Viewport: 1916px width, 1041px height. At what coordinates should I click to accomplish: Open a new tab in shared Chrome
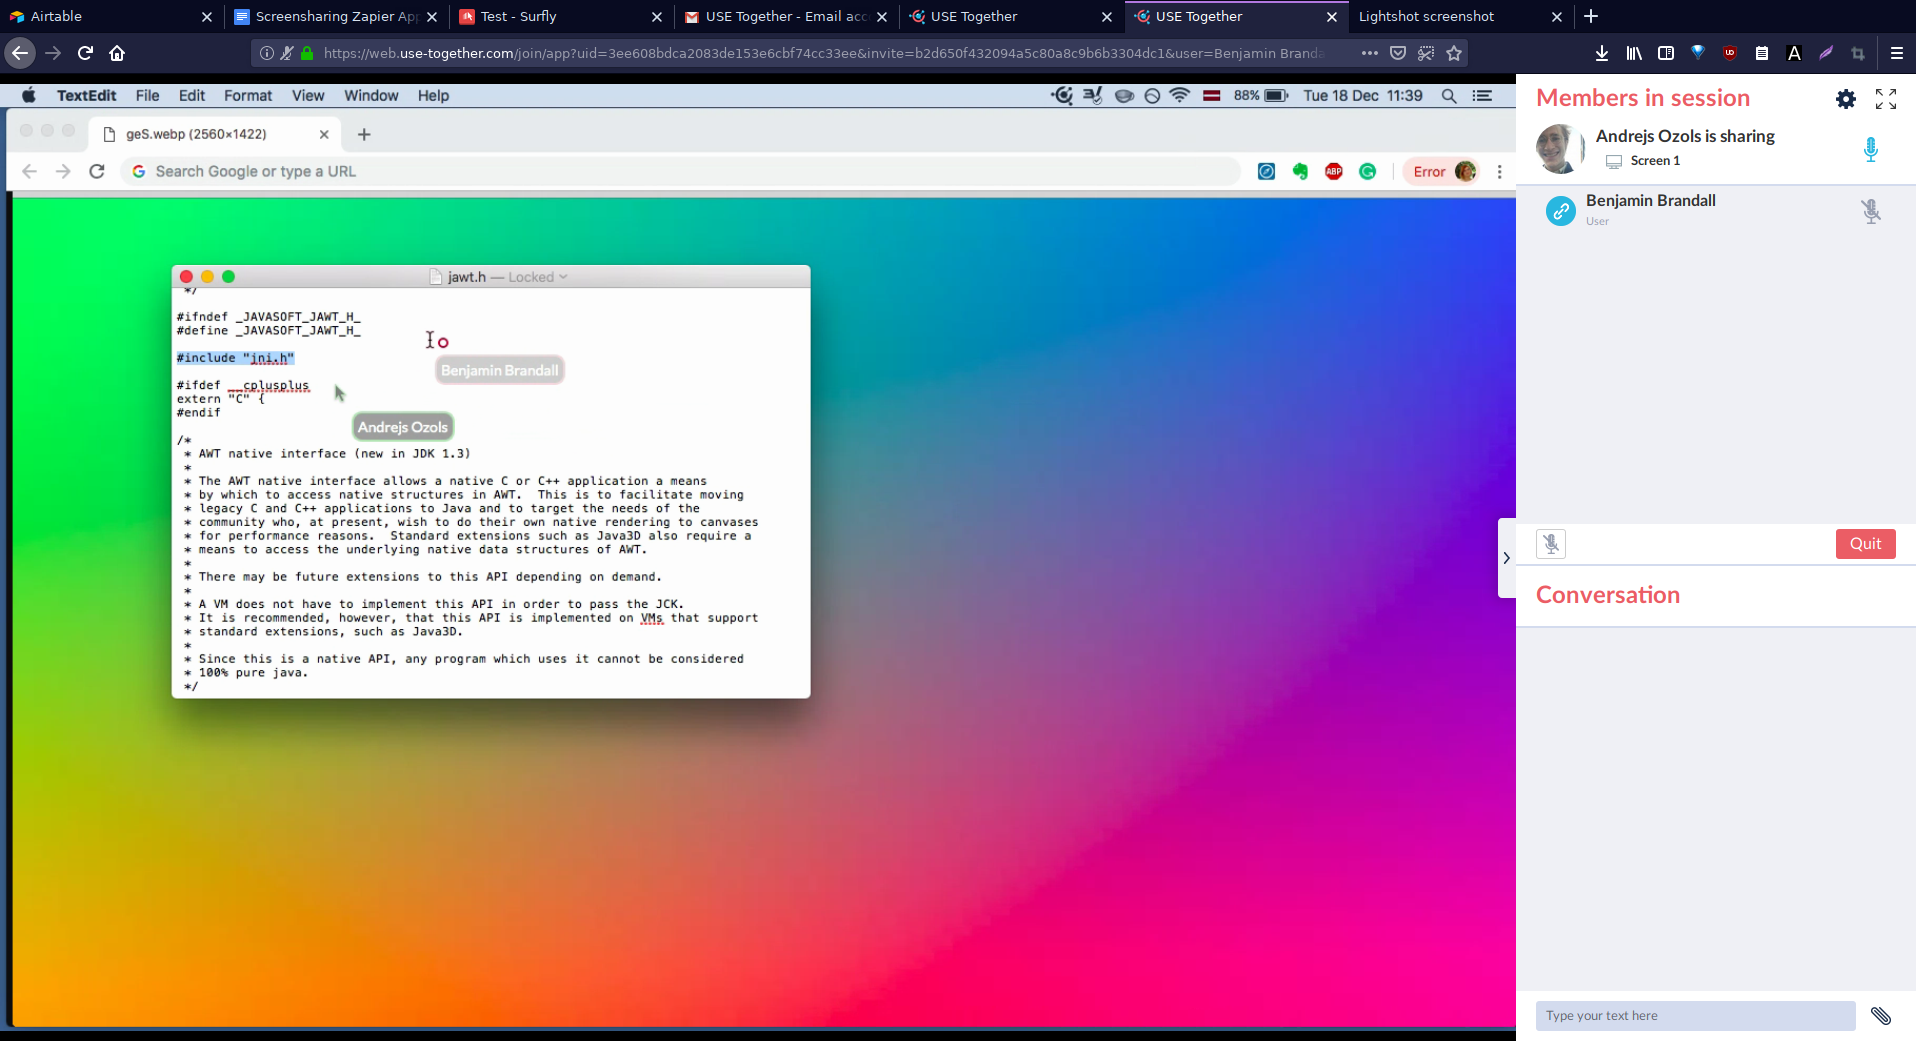point(364,134)
